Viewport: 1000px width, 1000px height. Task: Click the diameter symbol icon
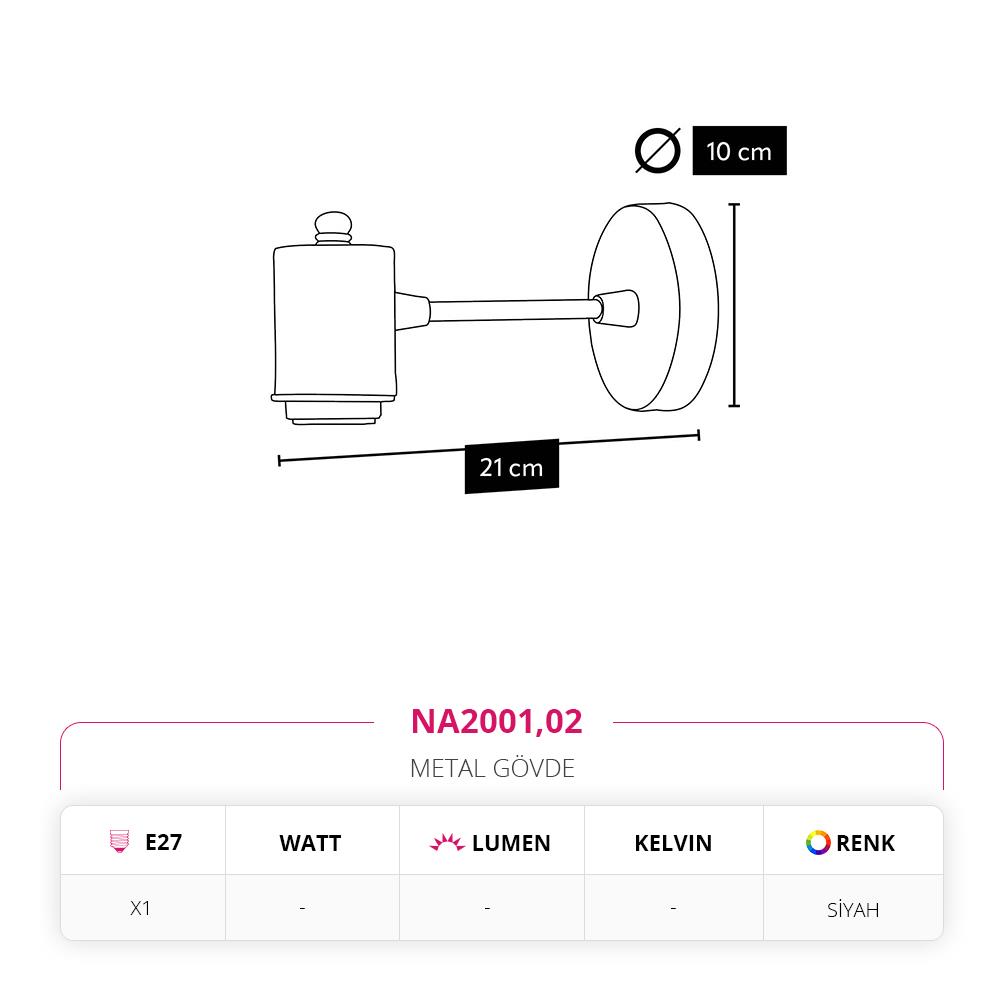tap(658, 151)
